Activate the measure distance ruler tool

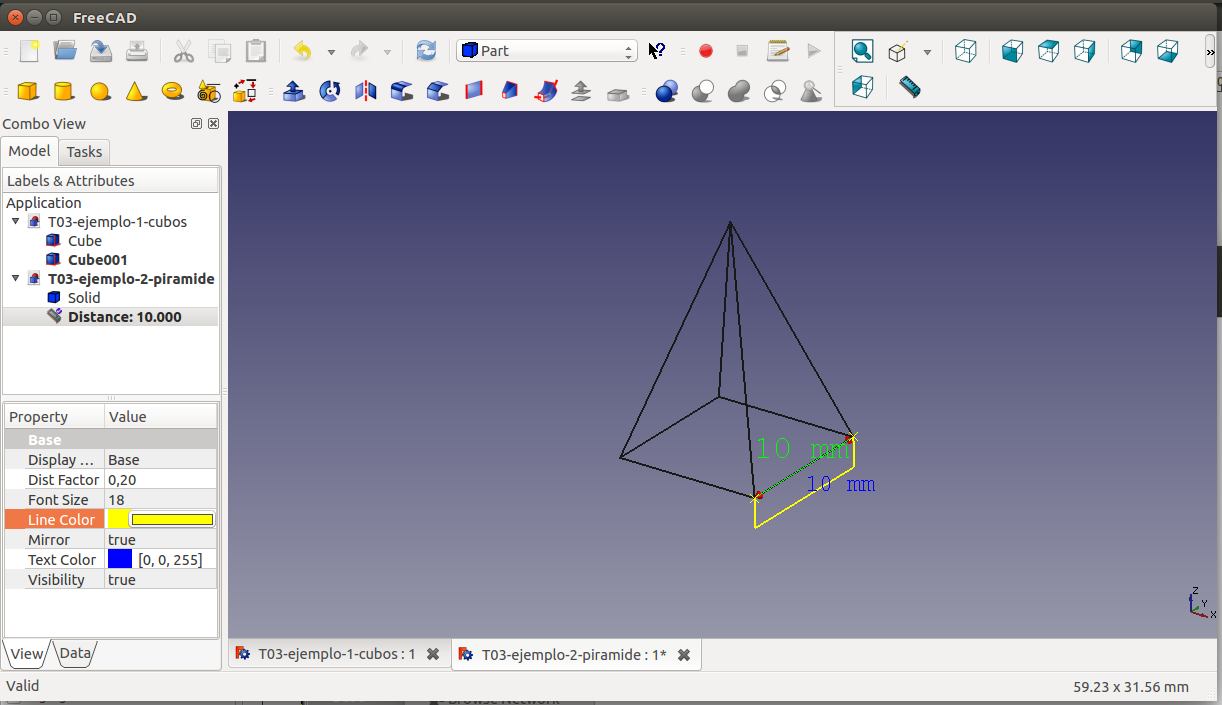(x=909, y=87)
